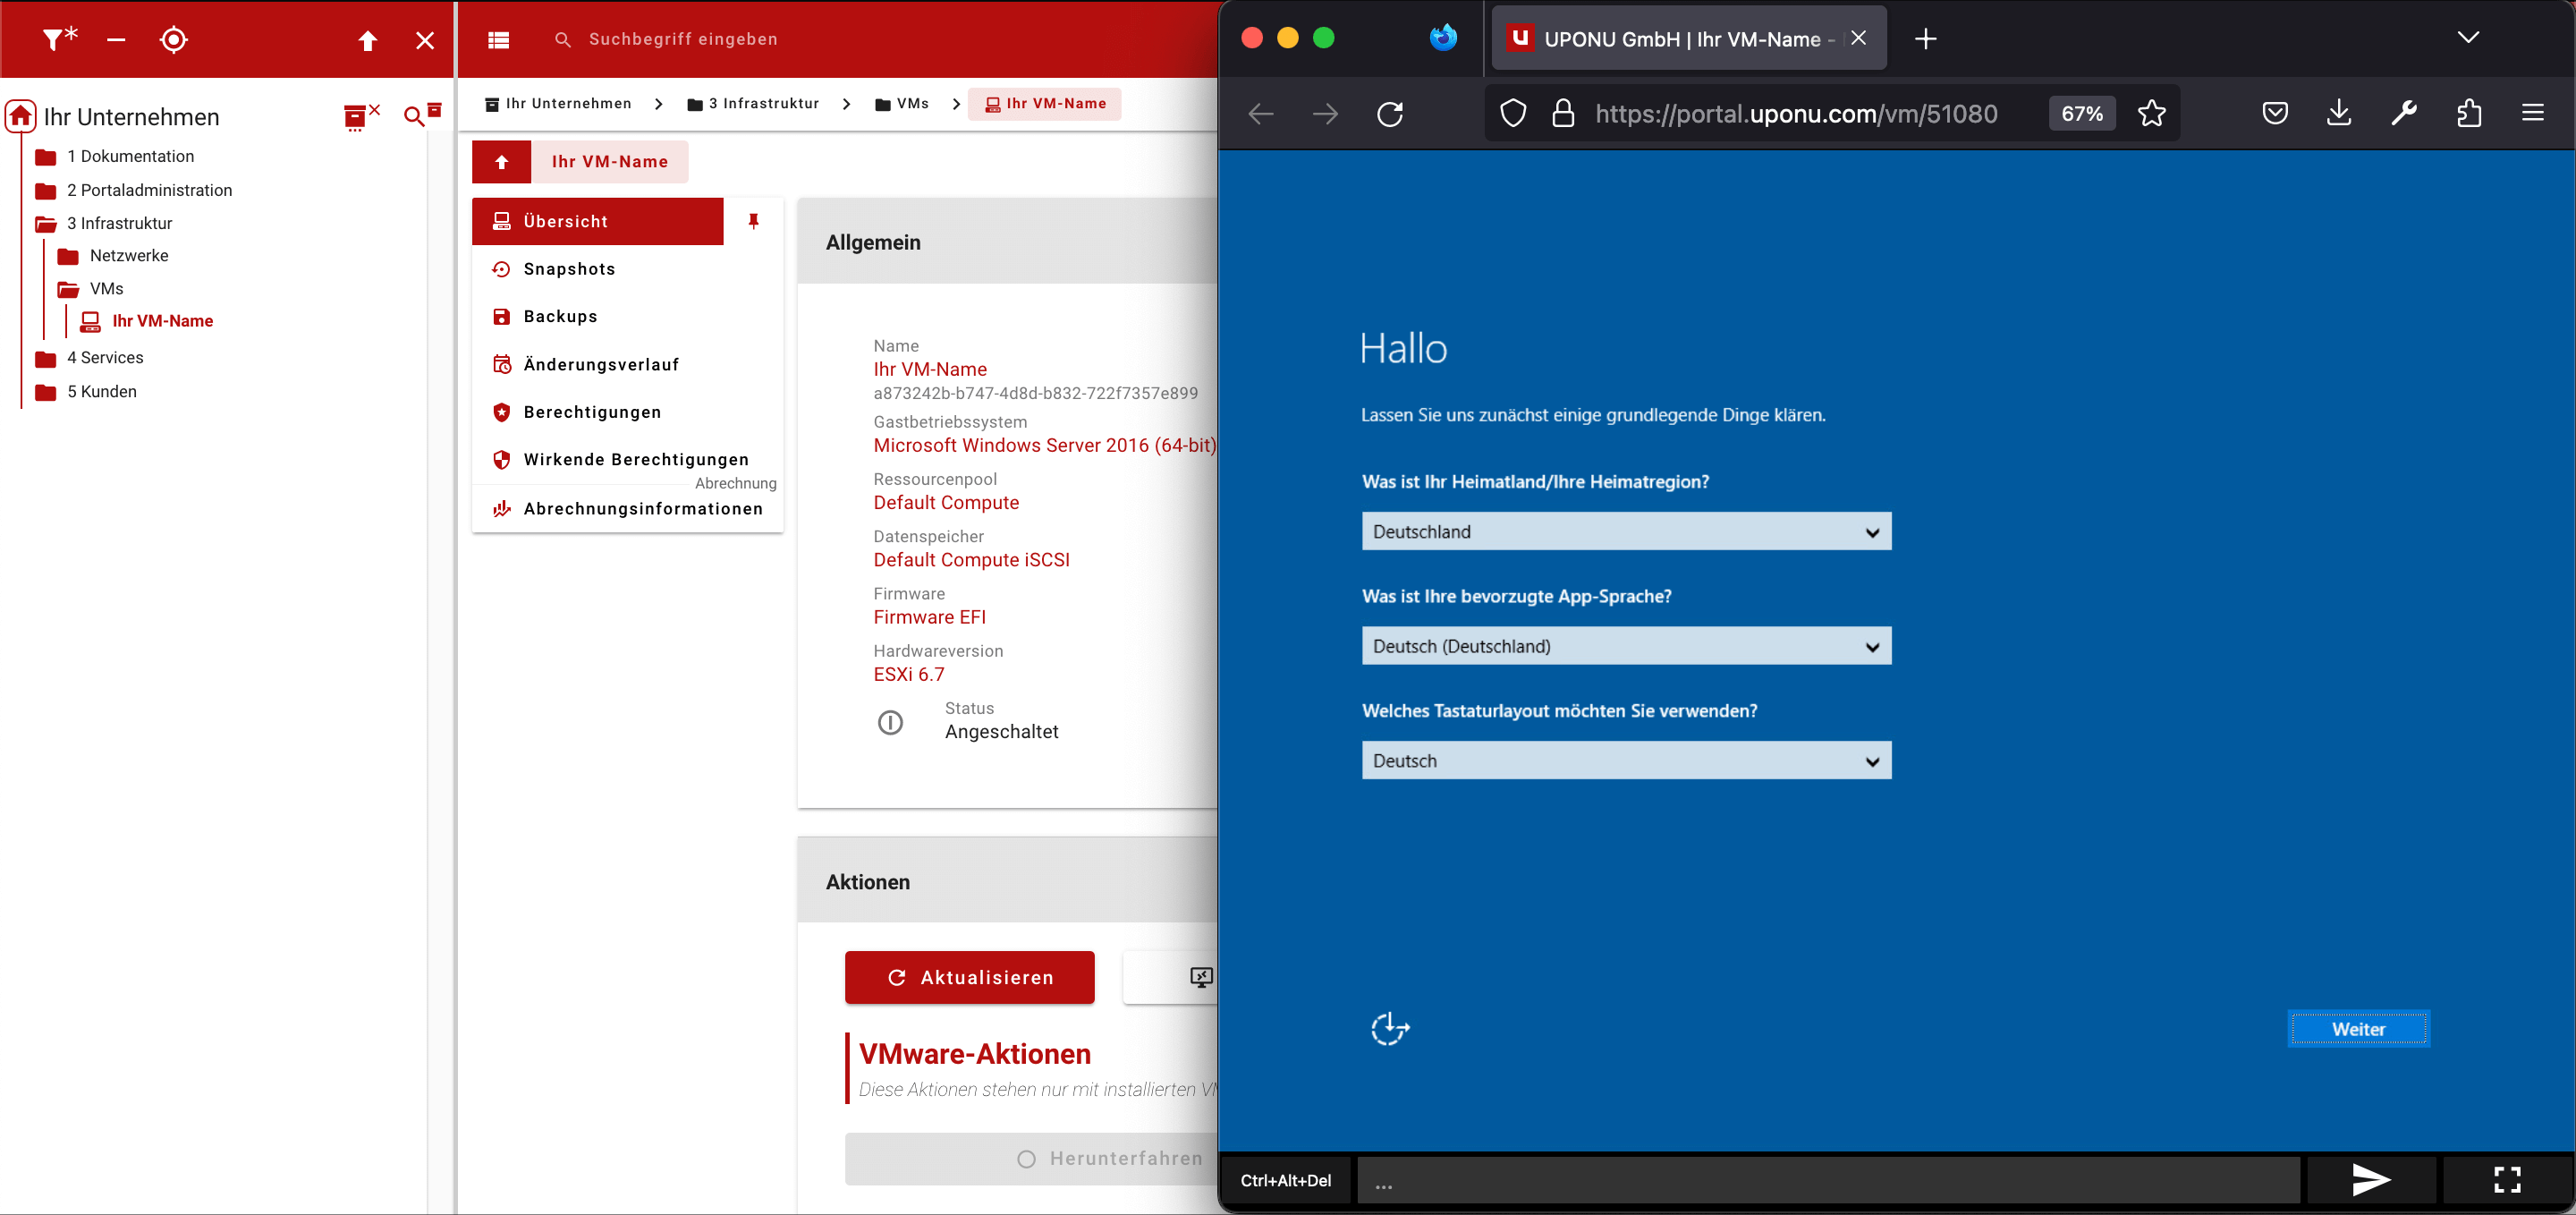
Task: Close the UPONU GmbH browser tab
Action: 1858,38
